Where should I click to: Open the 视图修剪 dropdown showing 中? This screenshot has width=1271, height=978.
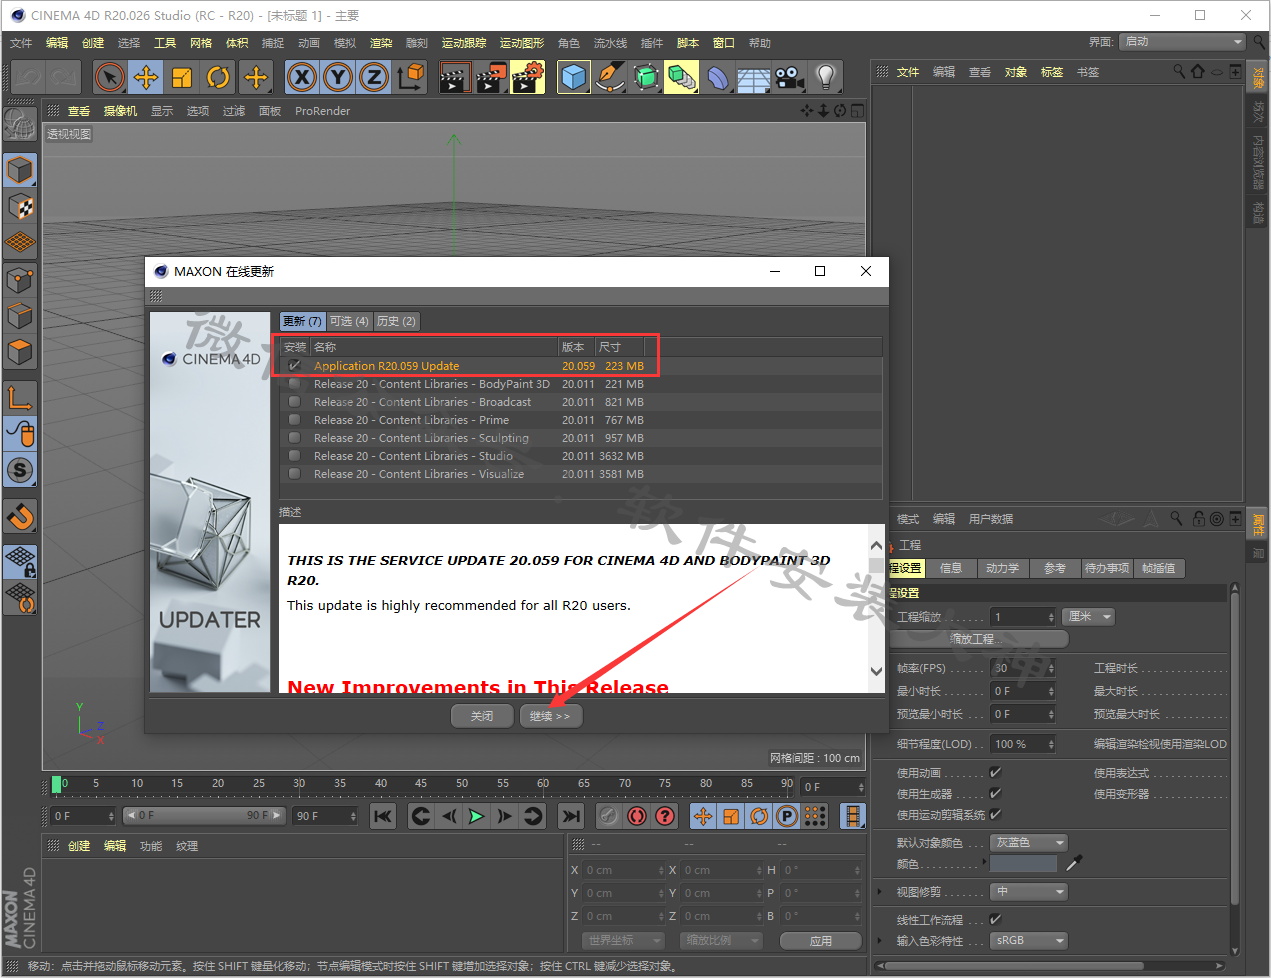1029,892
